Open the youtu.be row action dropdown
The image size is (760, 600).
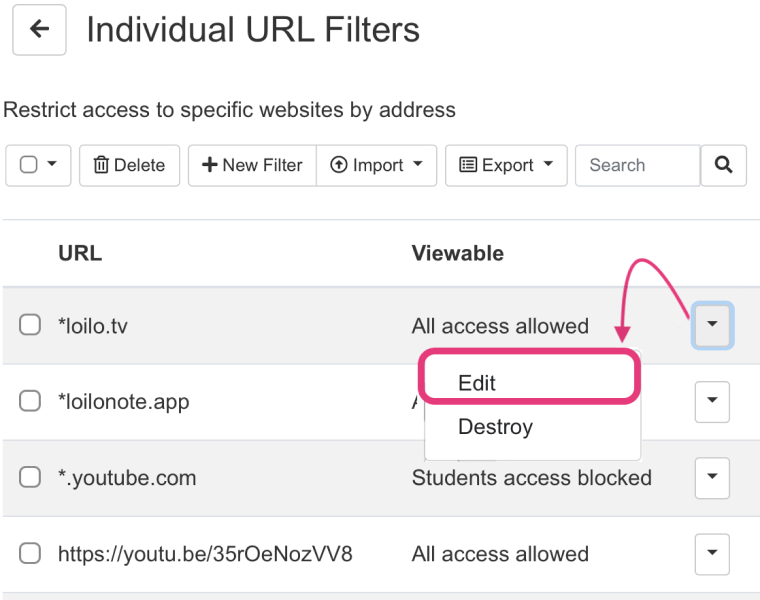[x=712, y=553]
